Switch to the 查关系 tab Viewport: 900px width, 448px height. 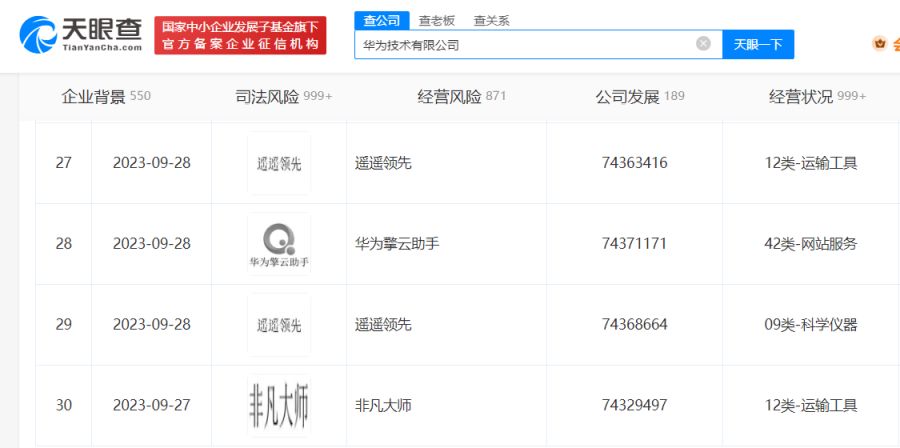[x=491, y=21]
